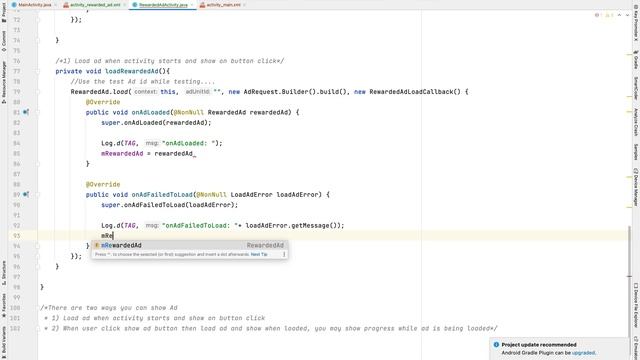Open the Gradle tool window
Viewport: 640px width, 360px height.
tap(636, 60)
